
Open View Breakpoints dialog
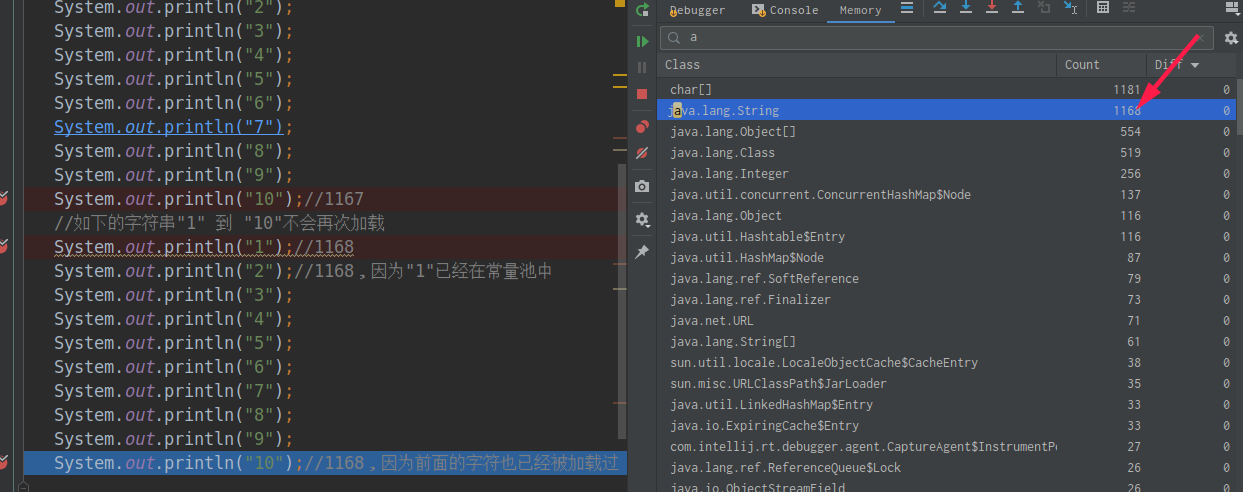pos(642,126)
